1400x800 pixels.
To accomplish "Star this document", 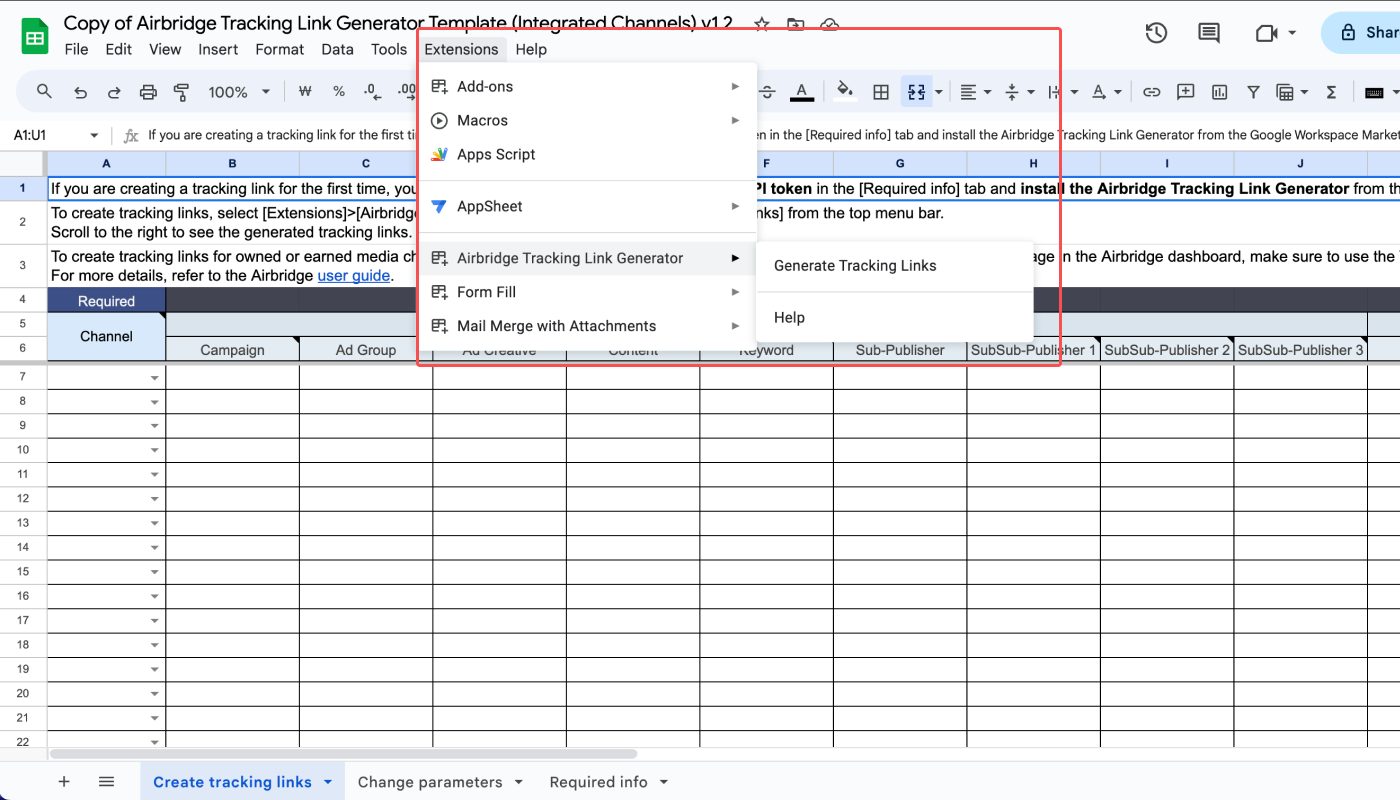I will pos(762,25).
